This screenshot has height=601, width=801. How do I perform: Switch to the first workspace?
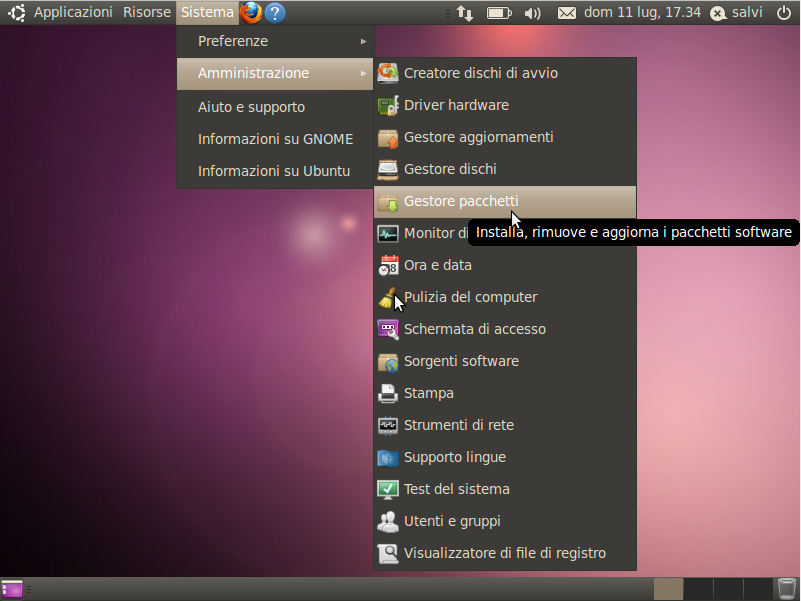[x=668, y=589]
